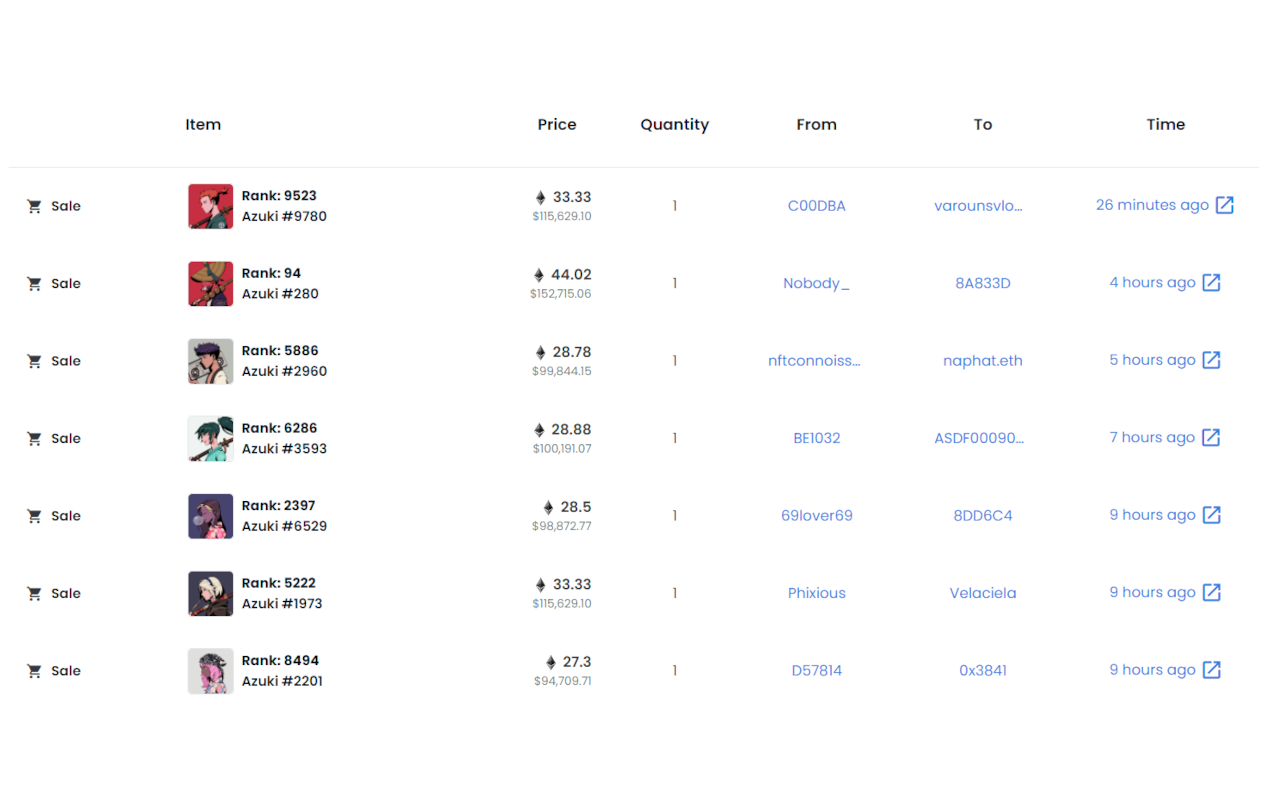
Task: Click the cart icon in Azuki #280 row
Action: [x=34, y=284]
